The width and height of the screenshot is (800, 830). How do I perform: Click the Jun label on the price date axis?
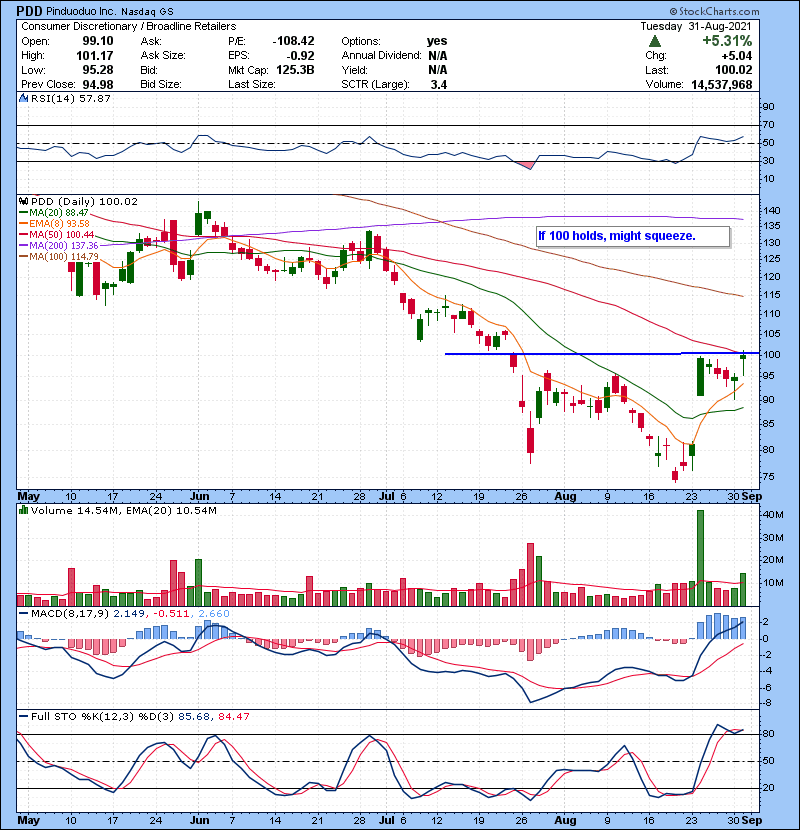199,497
